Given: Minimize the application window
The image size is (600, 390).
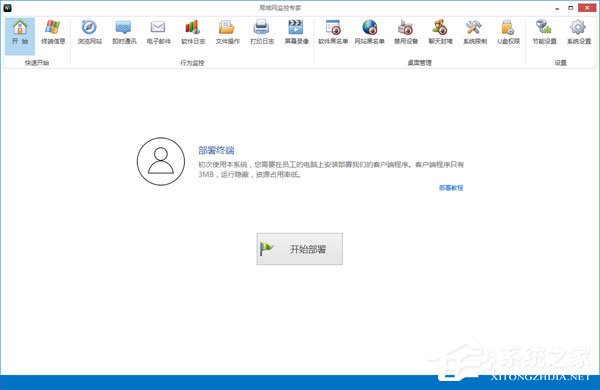Looking at the screenshot, I should click(558, 8).
